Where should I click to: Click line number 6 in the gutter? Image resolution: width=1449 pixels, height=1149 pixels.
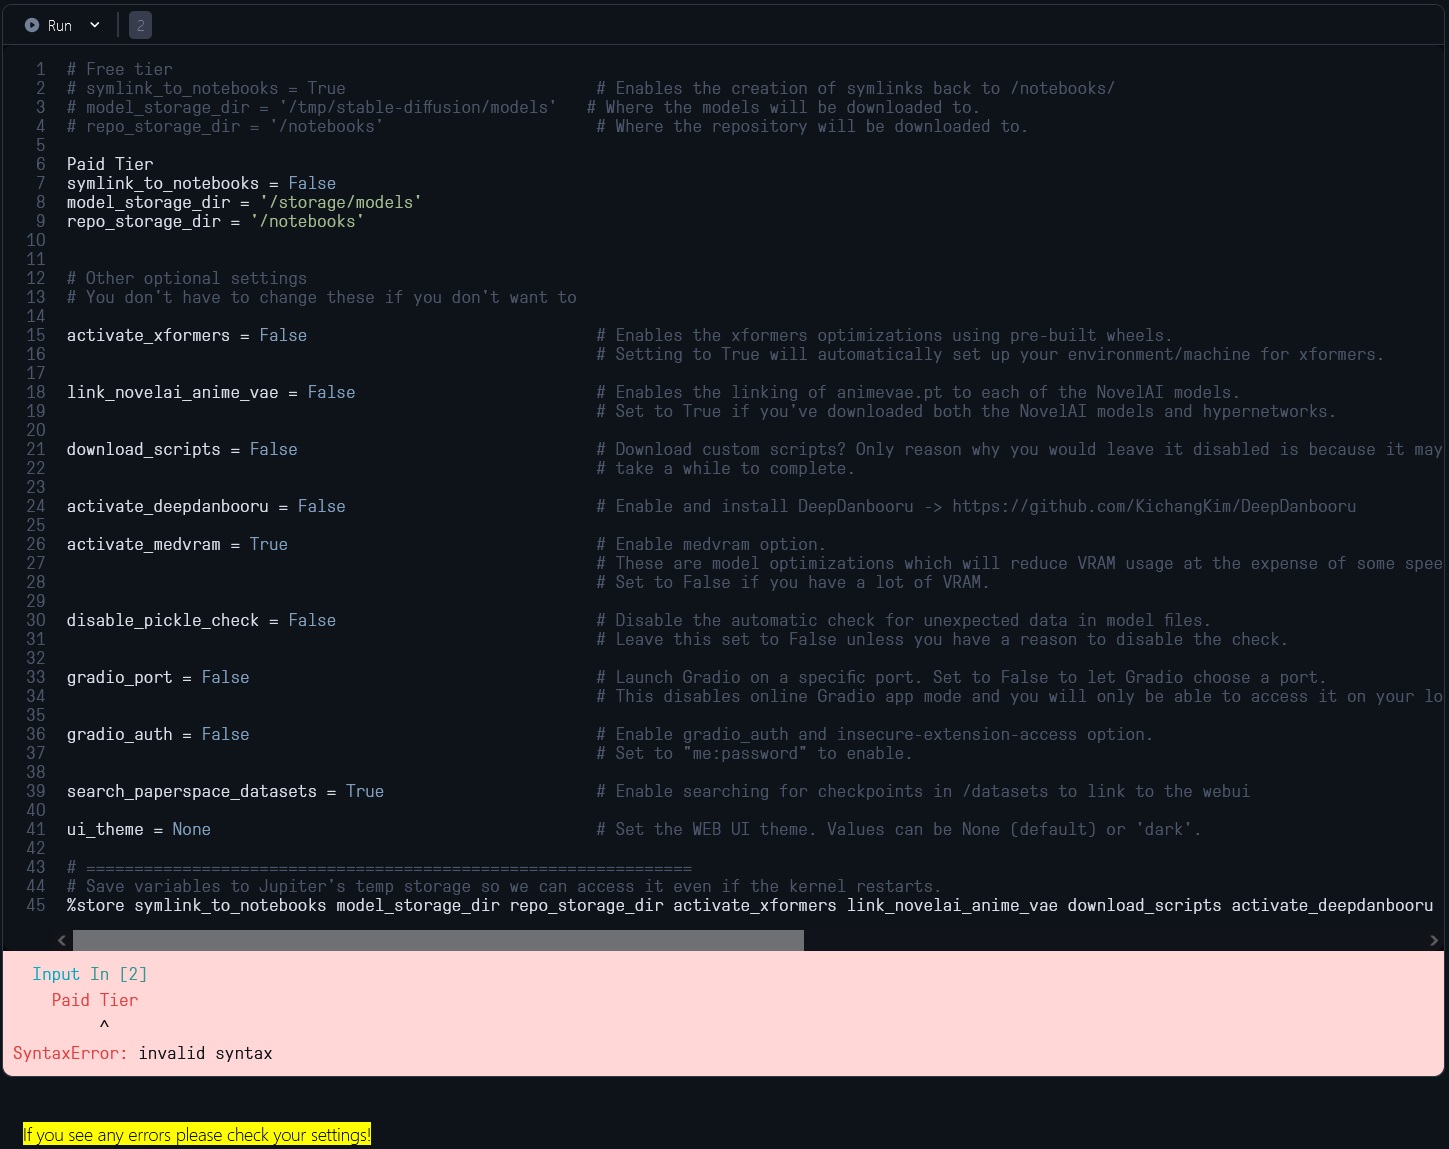pos(41,164)
